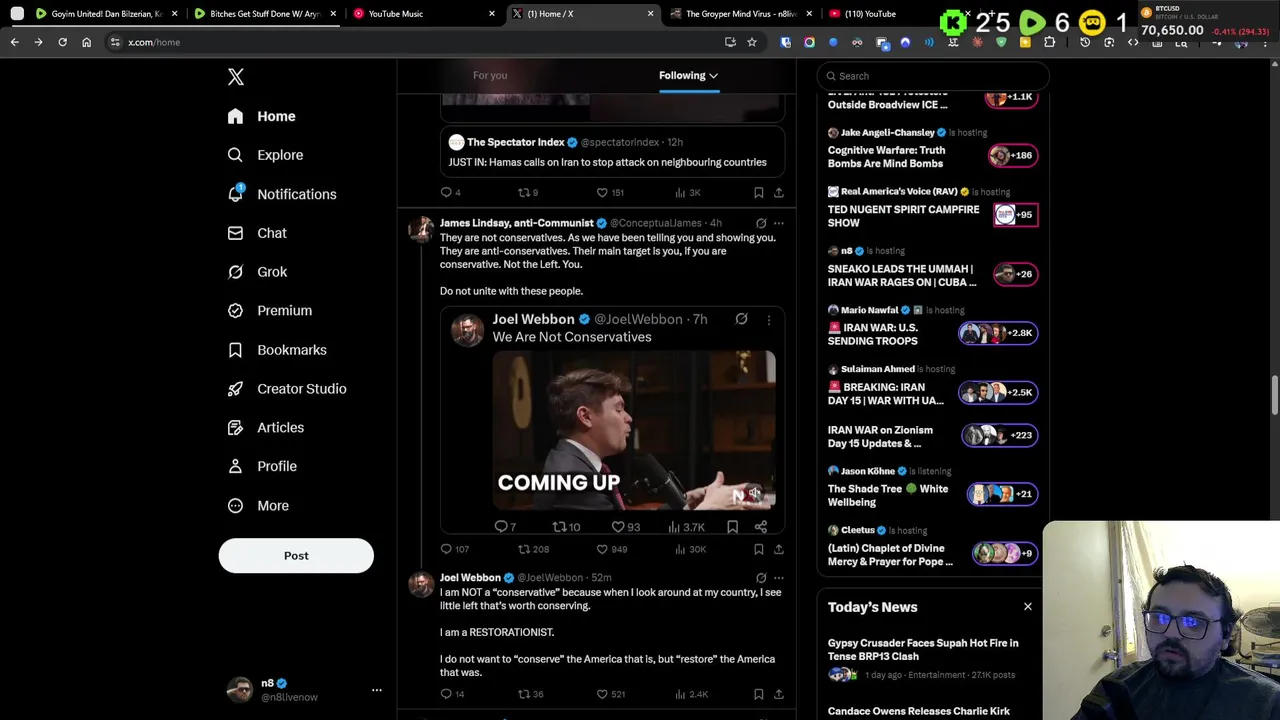This screenshot has width=1280, height=720.
Task: Open James Lindsay, anti-Communist profile name
Action: (x=516, y=223)
